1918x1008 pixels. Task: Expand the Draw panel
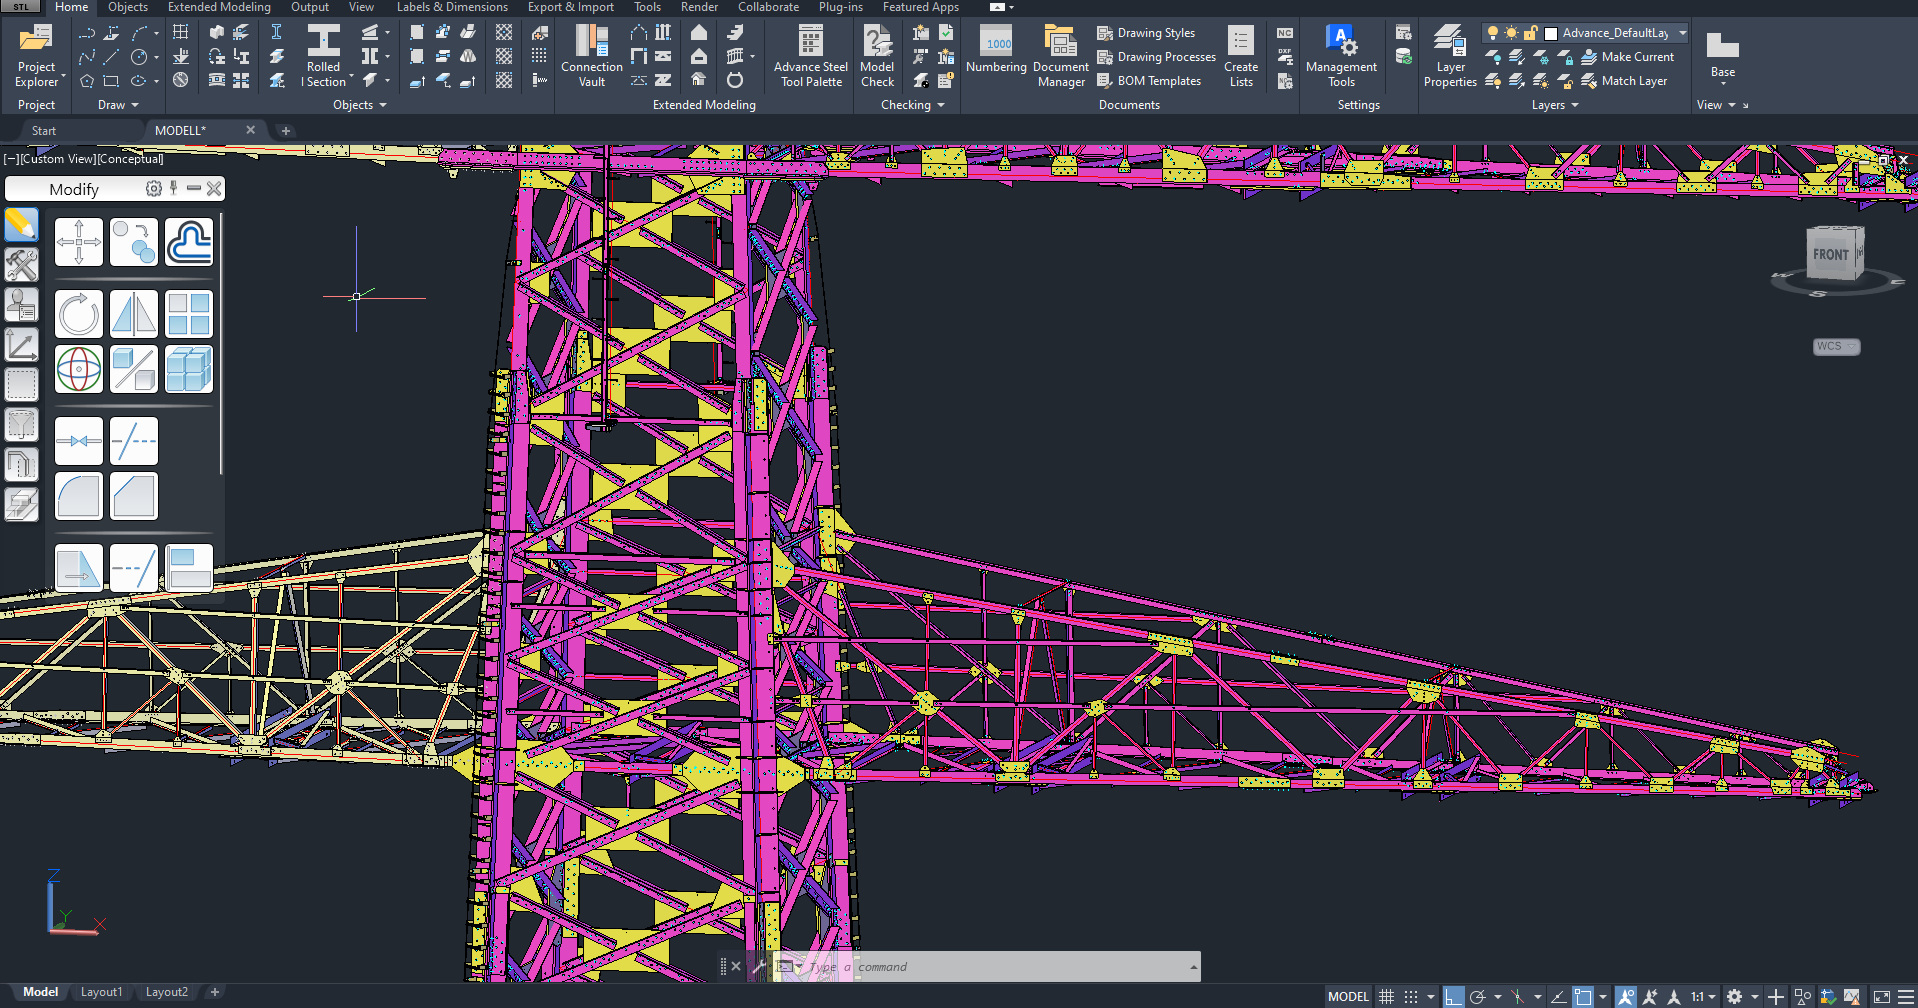tap(118, 105)
